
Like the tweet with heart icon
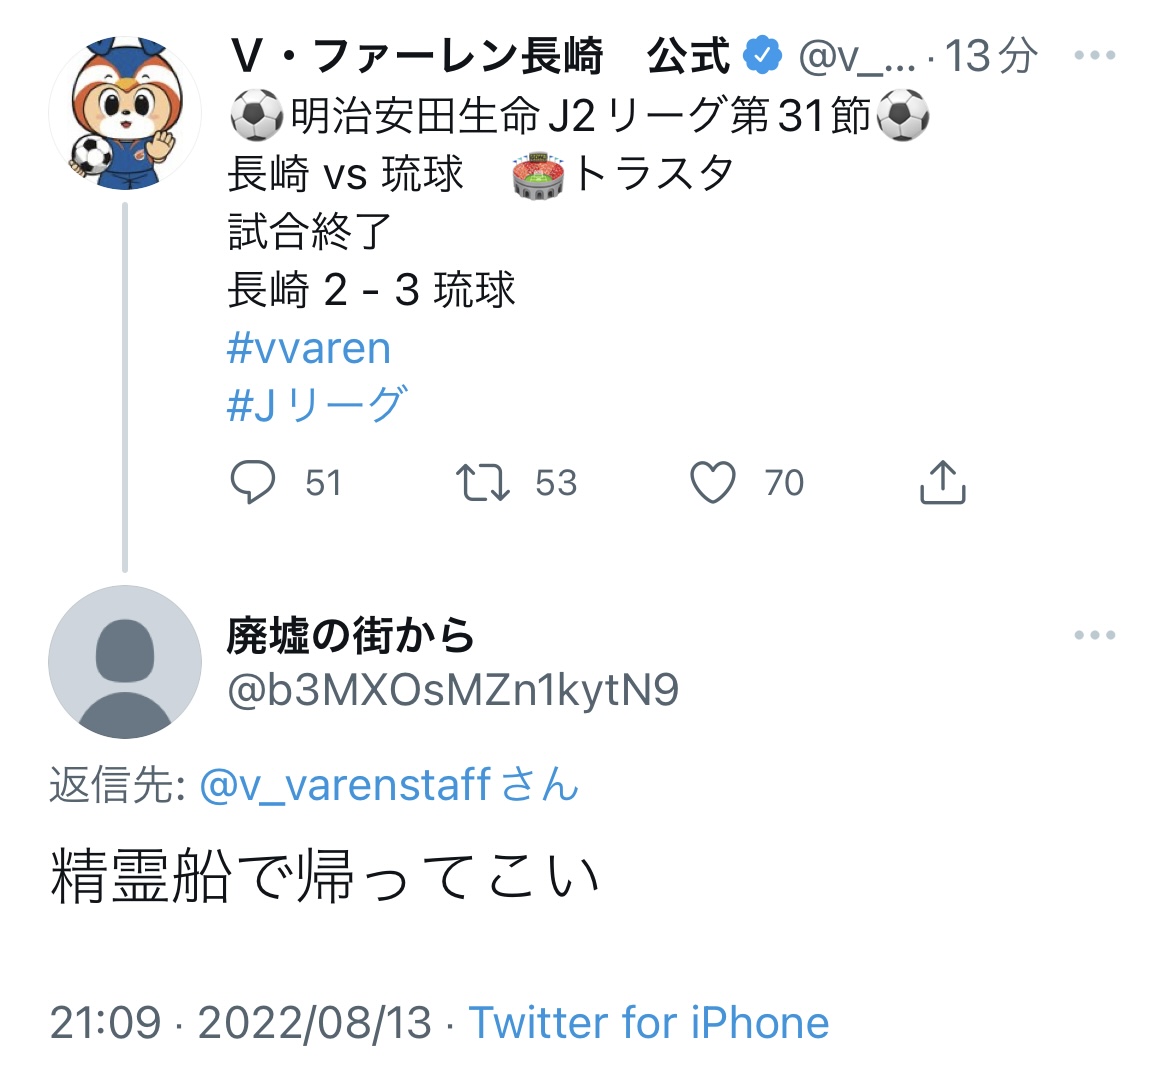pos(713,482)
